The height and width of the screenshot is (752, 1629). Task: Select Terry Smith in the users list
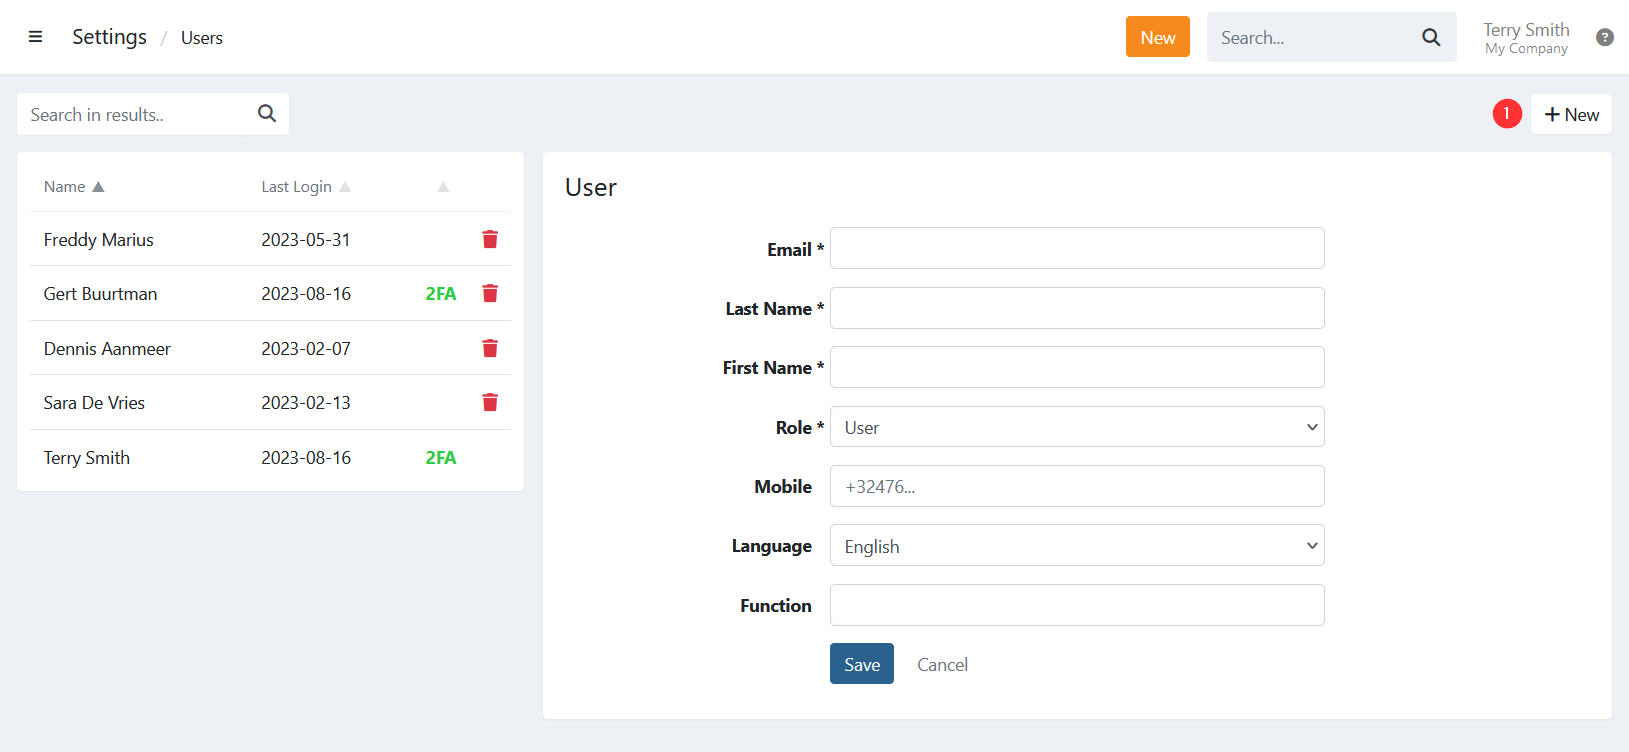tap(87, 458)
